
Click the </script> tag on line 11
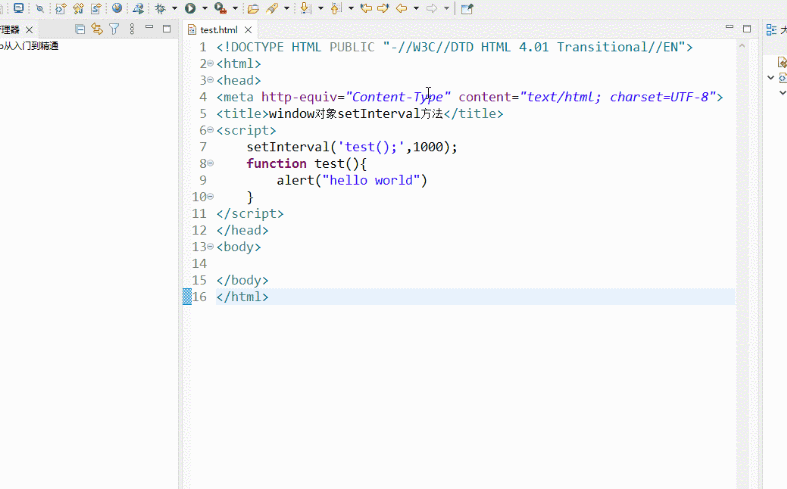(x=250, y=213)
